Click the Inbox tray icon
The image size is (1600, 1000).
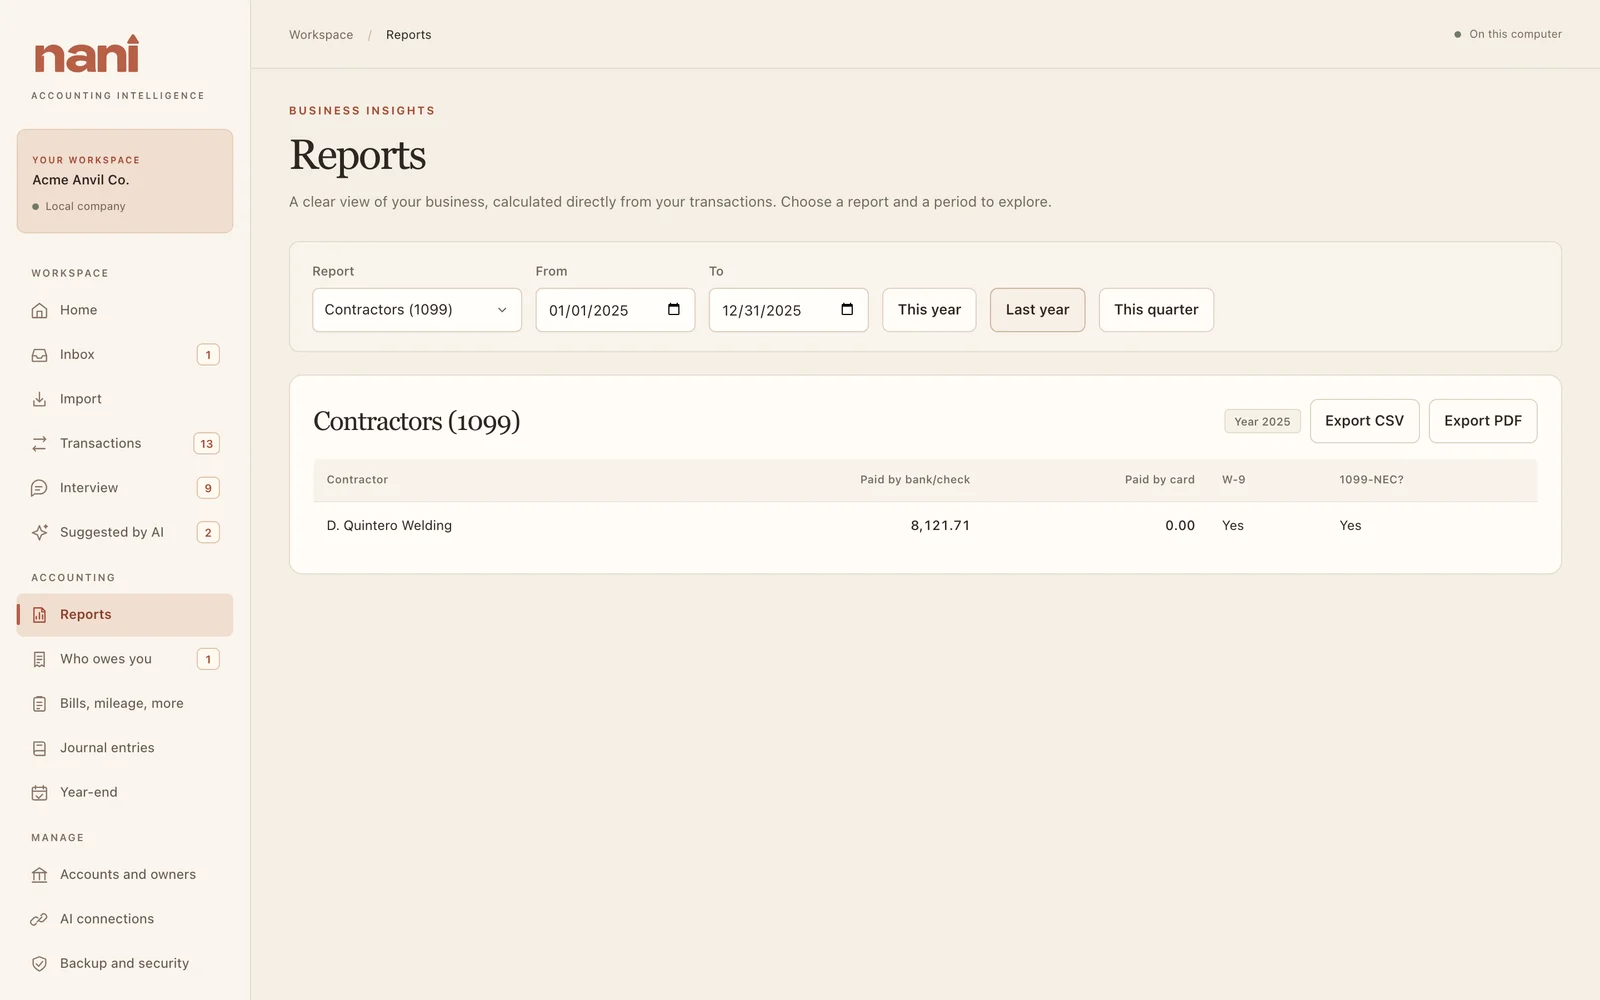39,355
